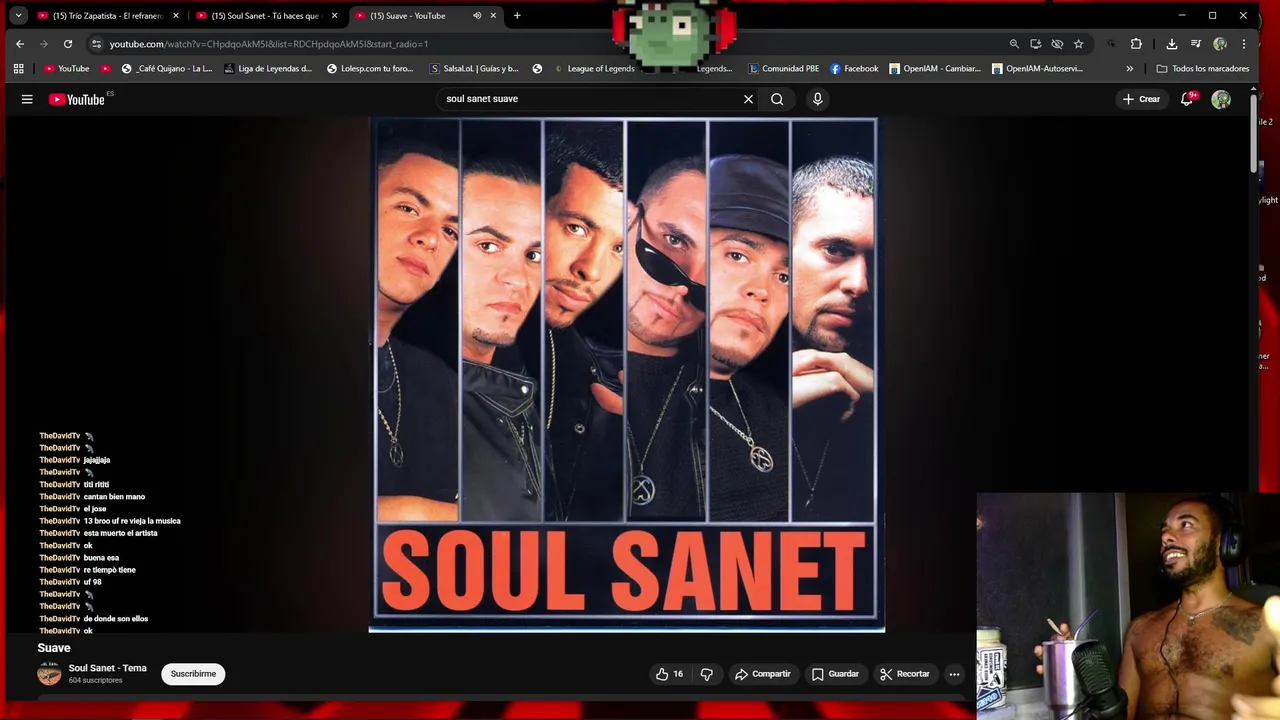Reload the current page
Image resolution: width=1280 pixels, height=720 pixels.
68,44
